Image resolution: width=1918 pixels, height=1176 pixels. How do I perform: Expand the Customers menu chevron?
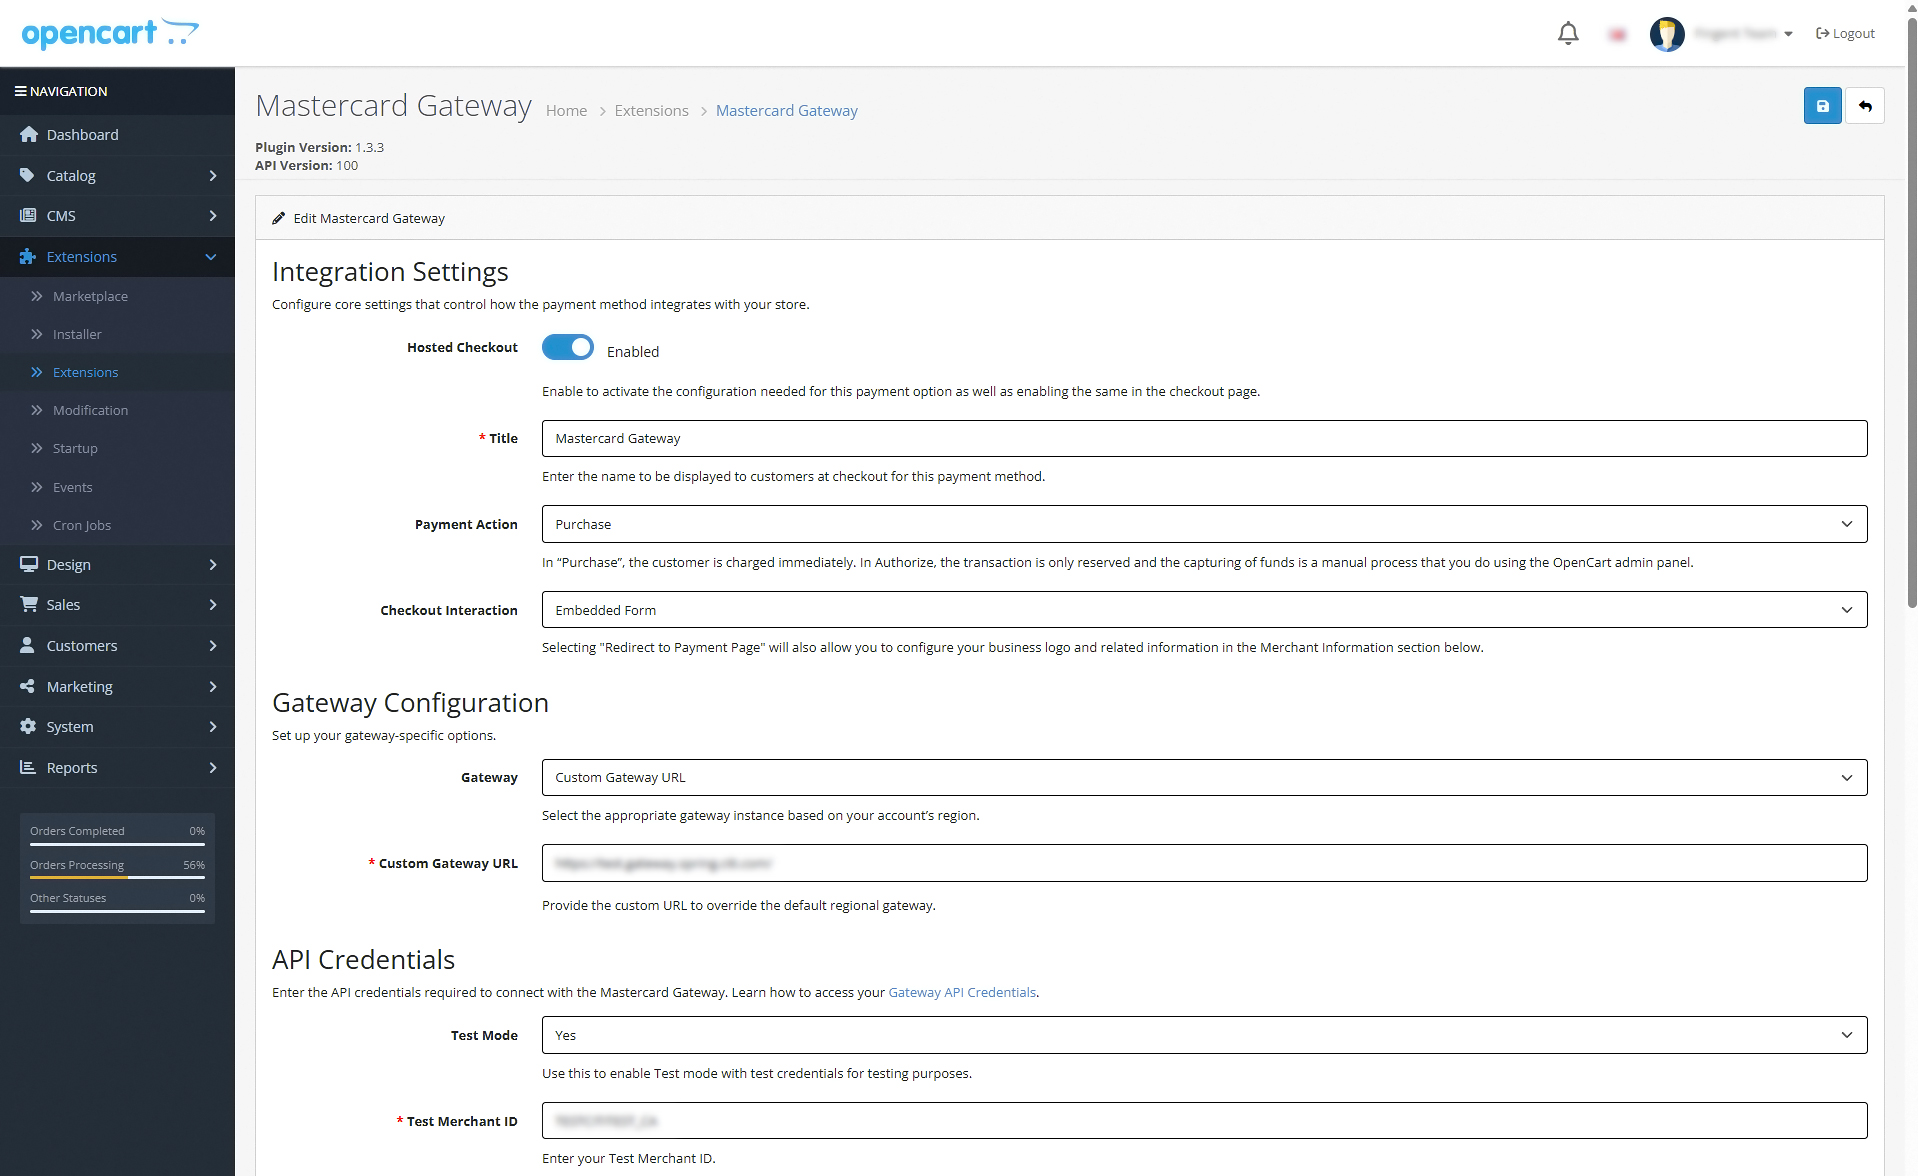212,646
